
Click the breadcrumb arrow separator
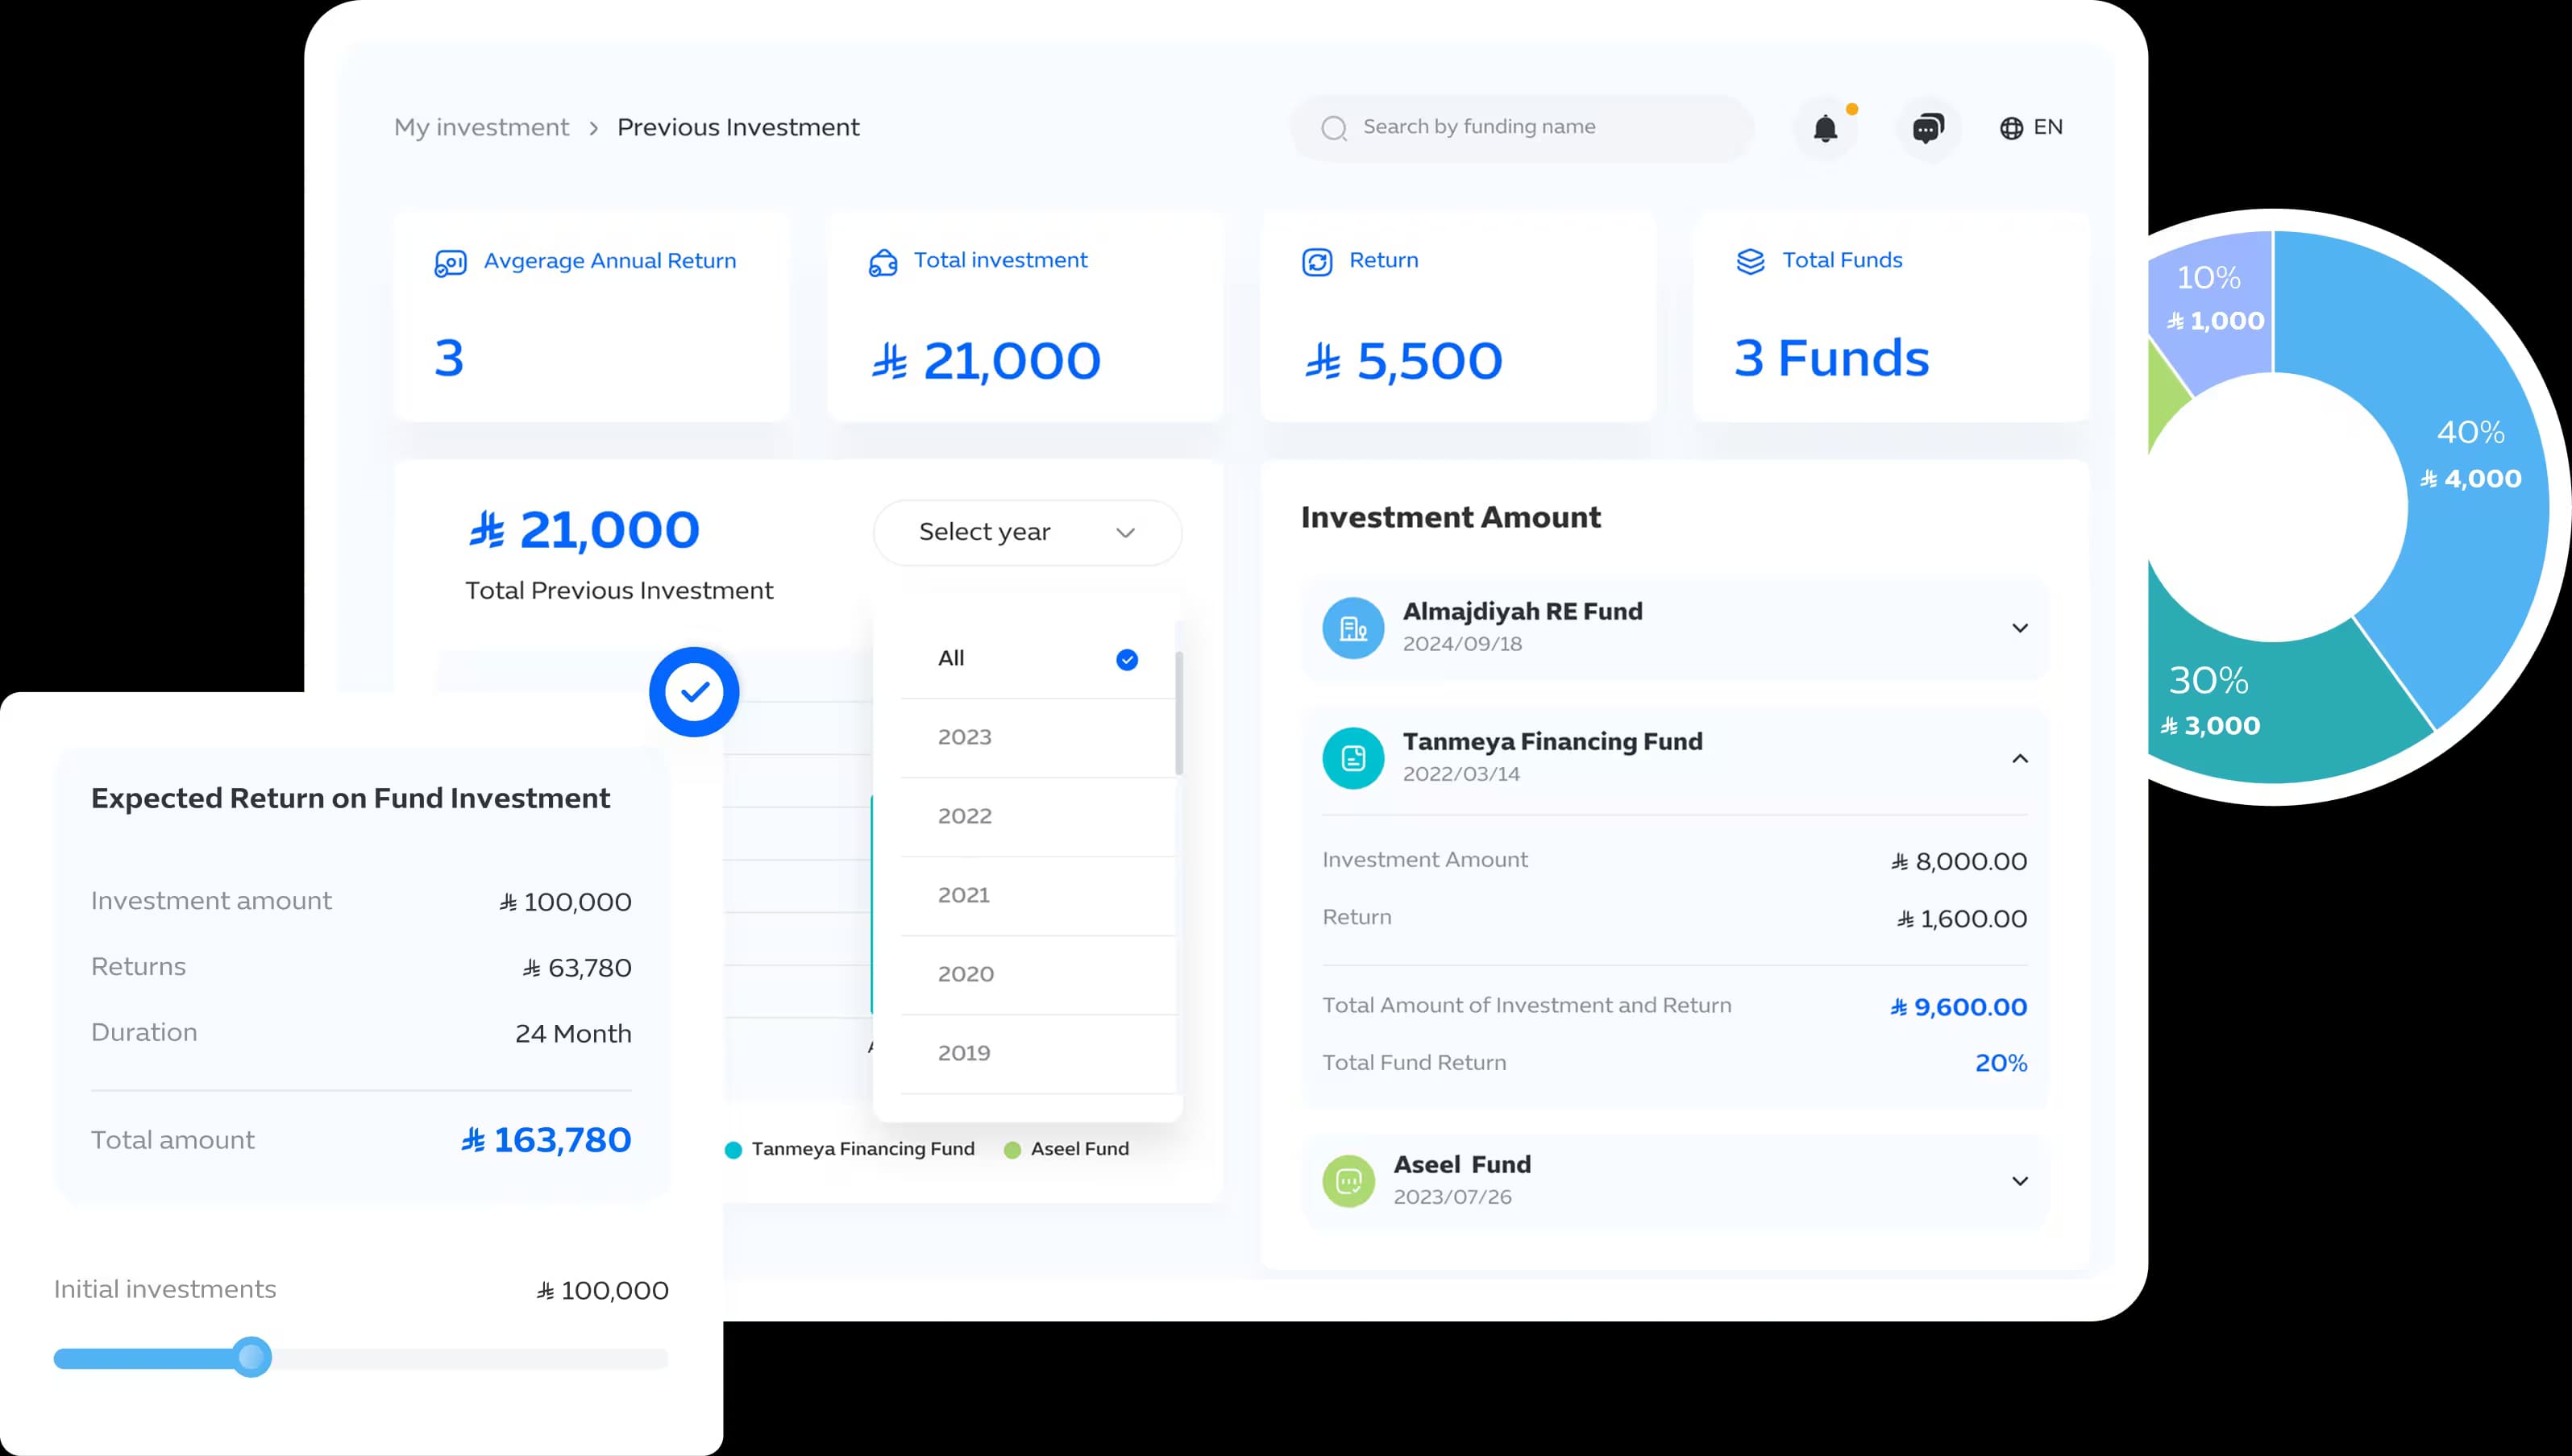tap(594, 128)
